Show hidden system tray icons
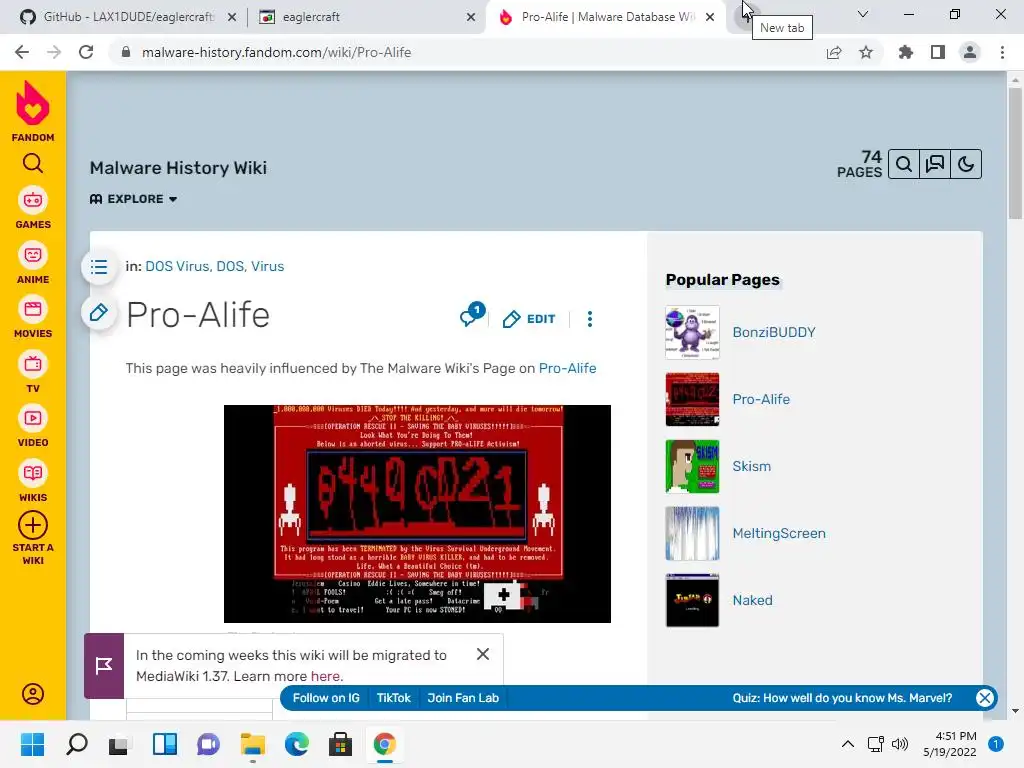 [x=847, y=744]
